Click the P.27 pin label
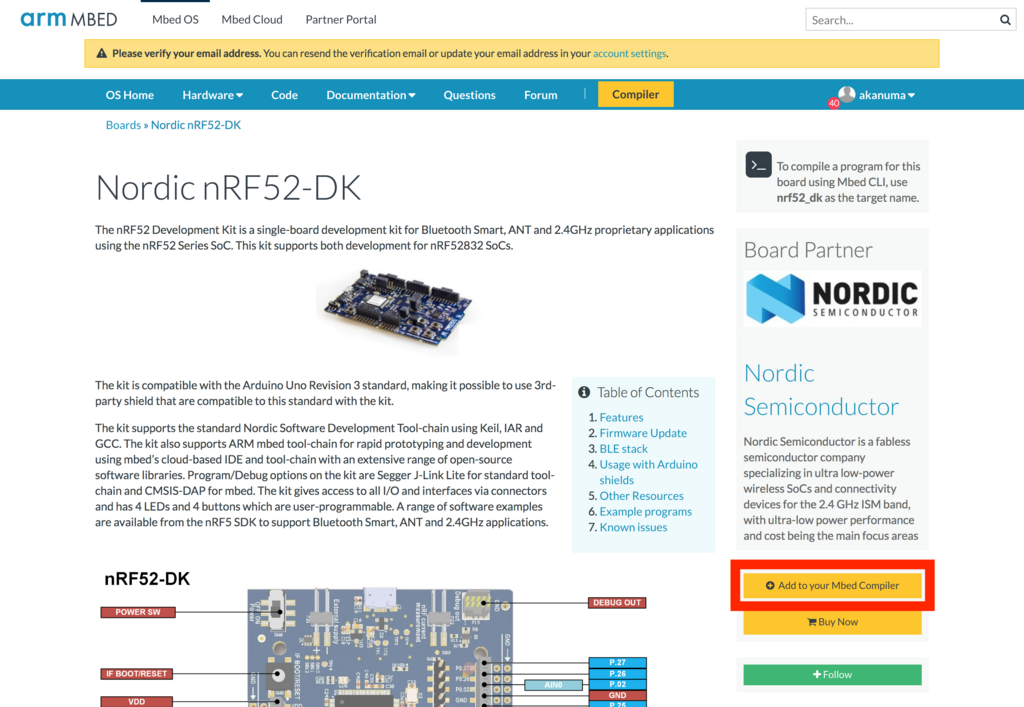1024x707 pixels. coord(617,663)
